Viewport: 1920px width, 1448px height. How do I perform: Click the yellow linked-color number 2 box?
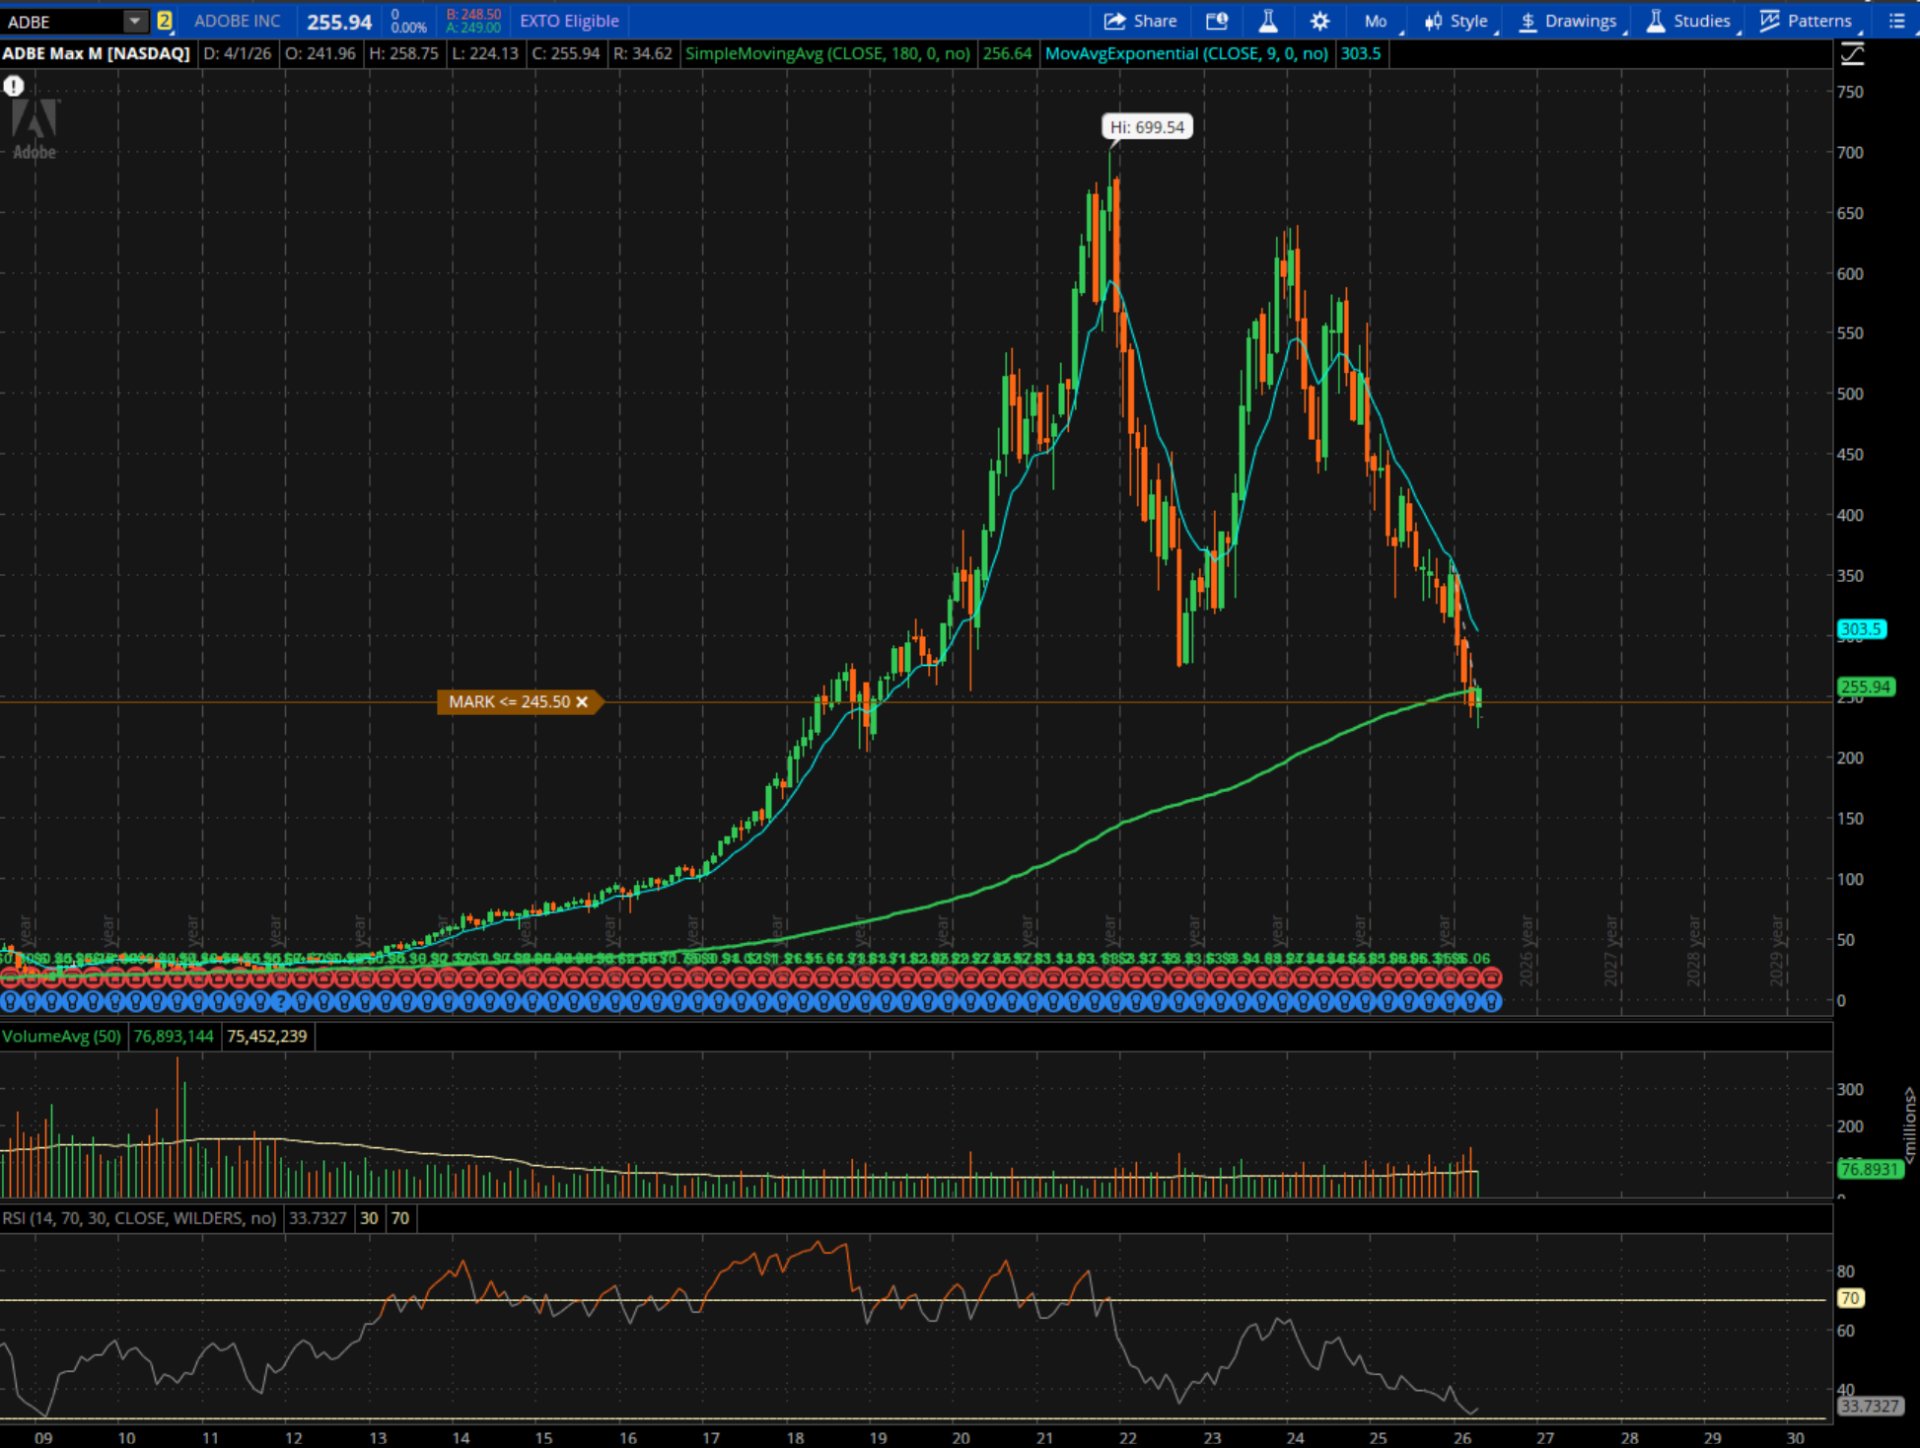[165, 21]
